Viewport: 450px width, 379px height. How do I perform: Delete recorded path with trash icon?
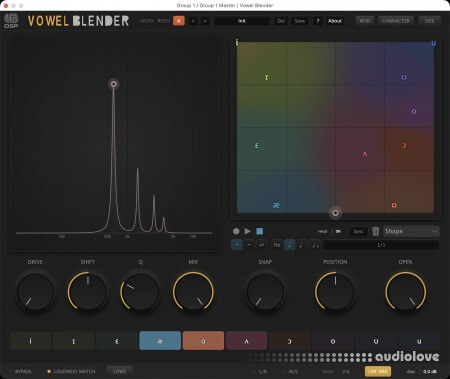pos(376,231)
